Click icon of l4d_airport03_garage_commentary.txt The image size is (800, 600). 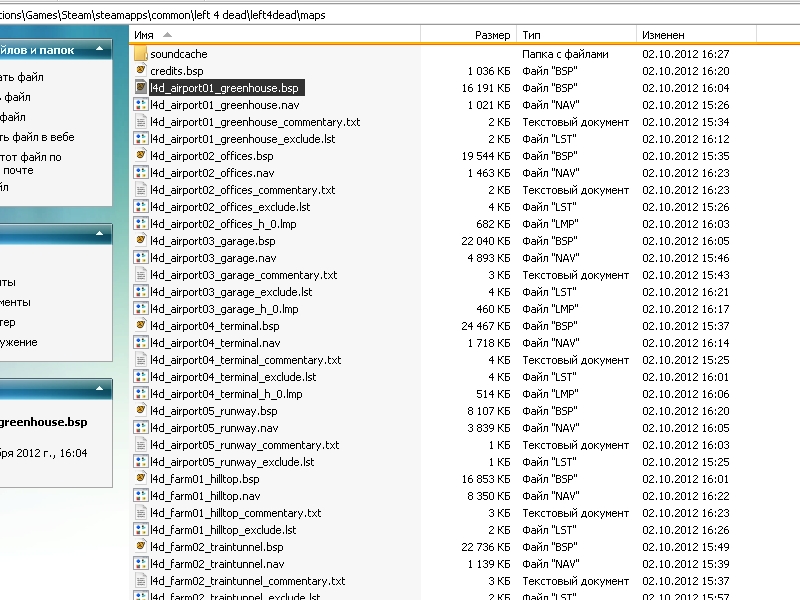pos(140,274)
